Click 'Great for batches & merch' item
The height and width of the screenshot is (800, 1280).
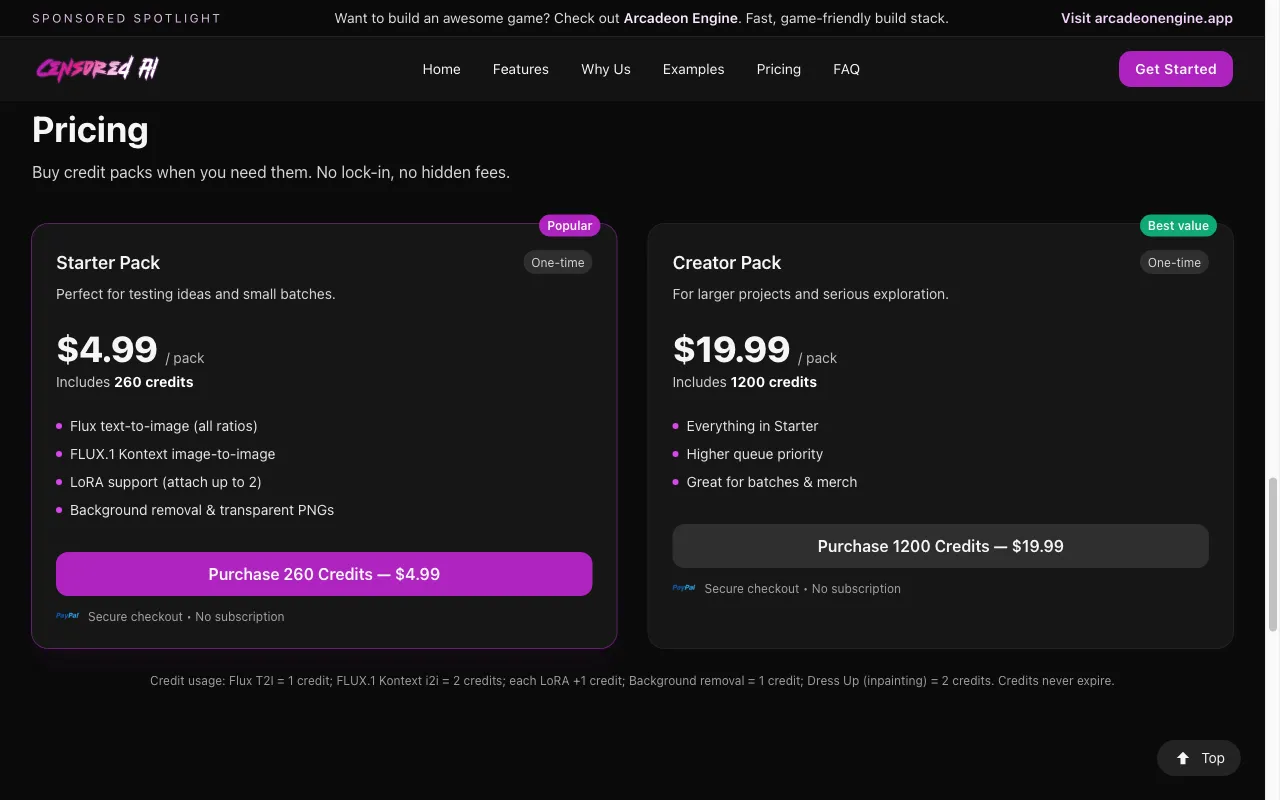pos(772,482)
